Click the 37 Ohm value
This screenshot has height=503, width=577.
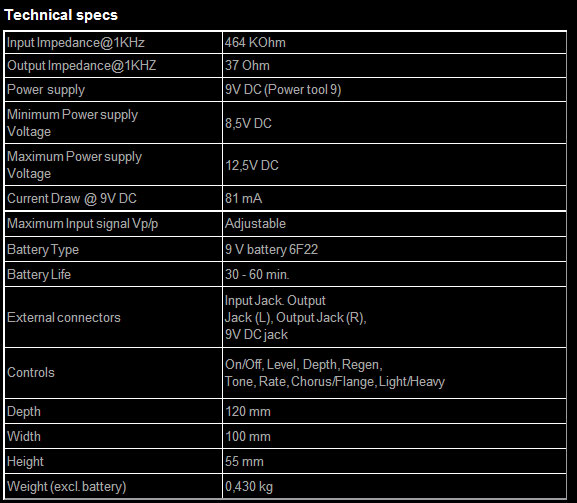coord(247,65)
